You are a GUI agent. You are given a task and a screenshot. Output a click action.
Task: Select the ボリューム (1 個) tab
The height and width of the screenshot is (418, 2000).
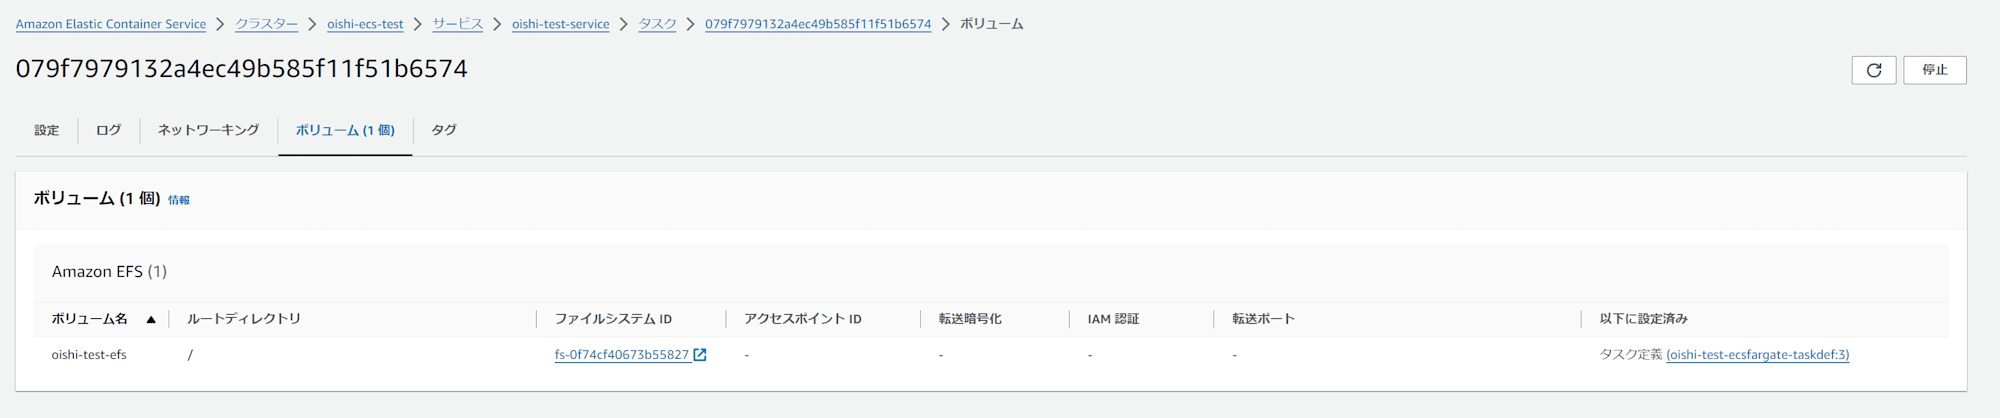(x=345, y=130)
